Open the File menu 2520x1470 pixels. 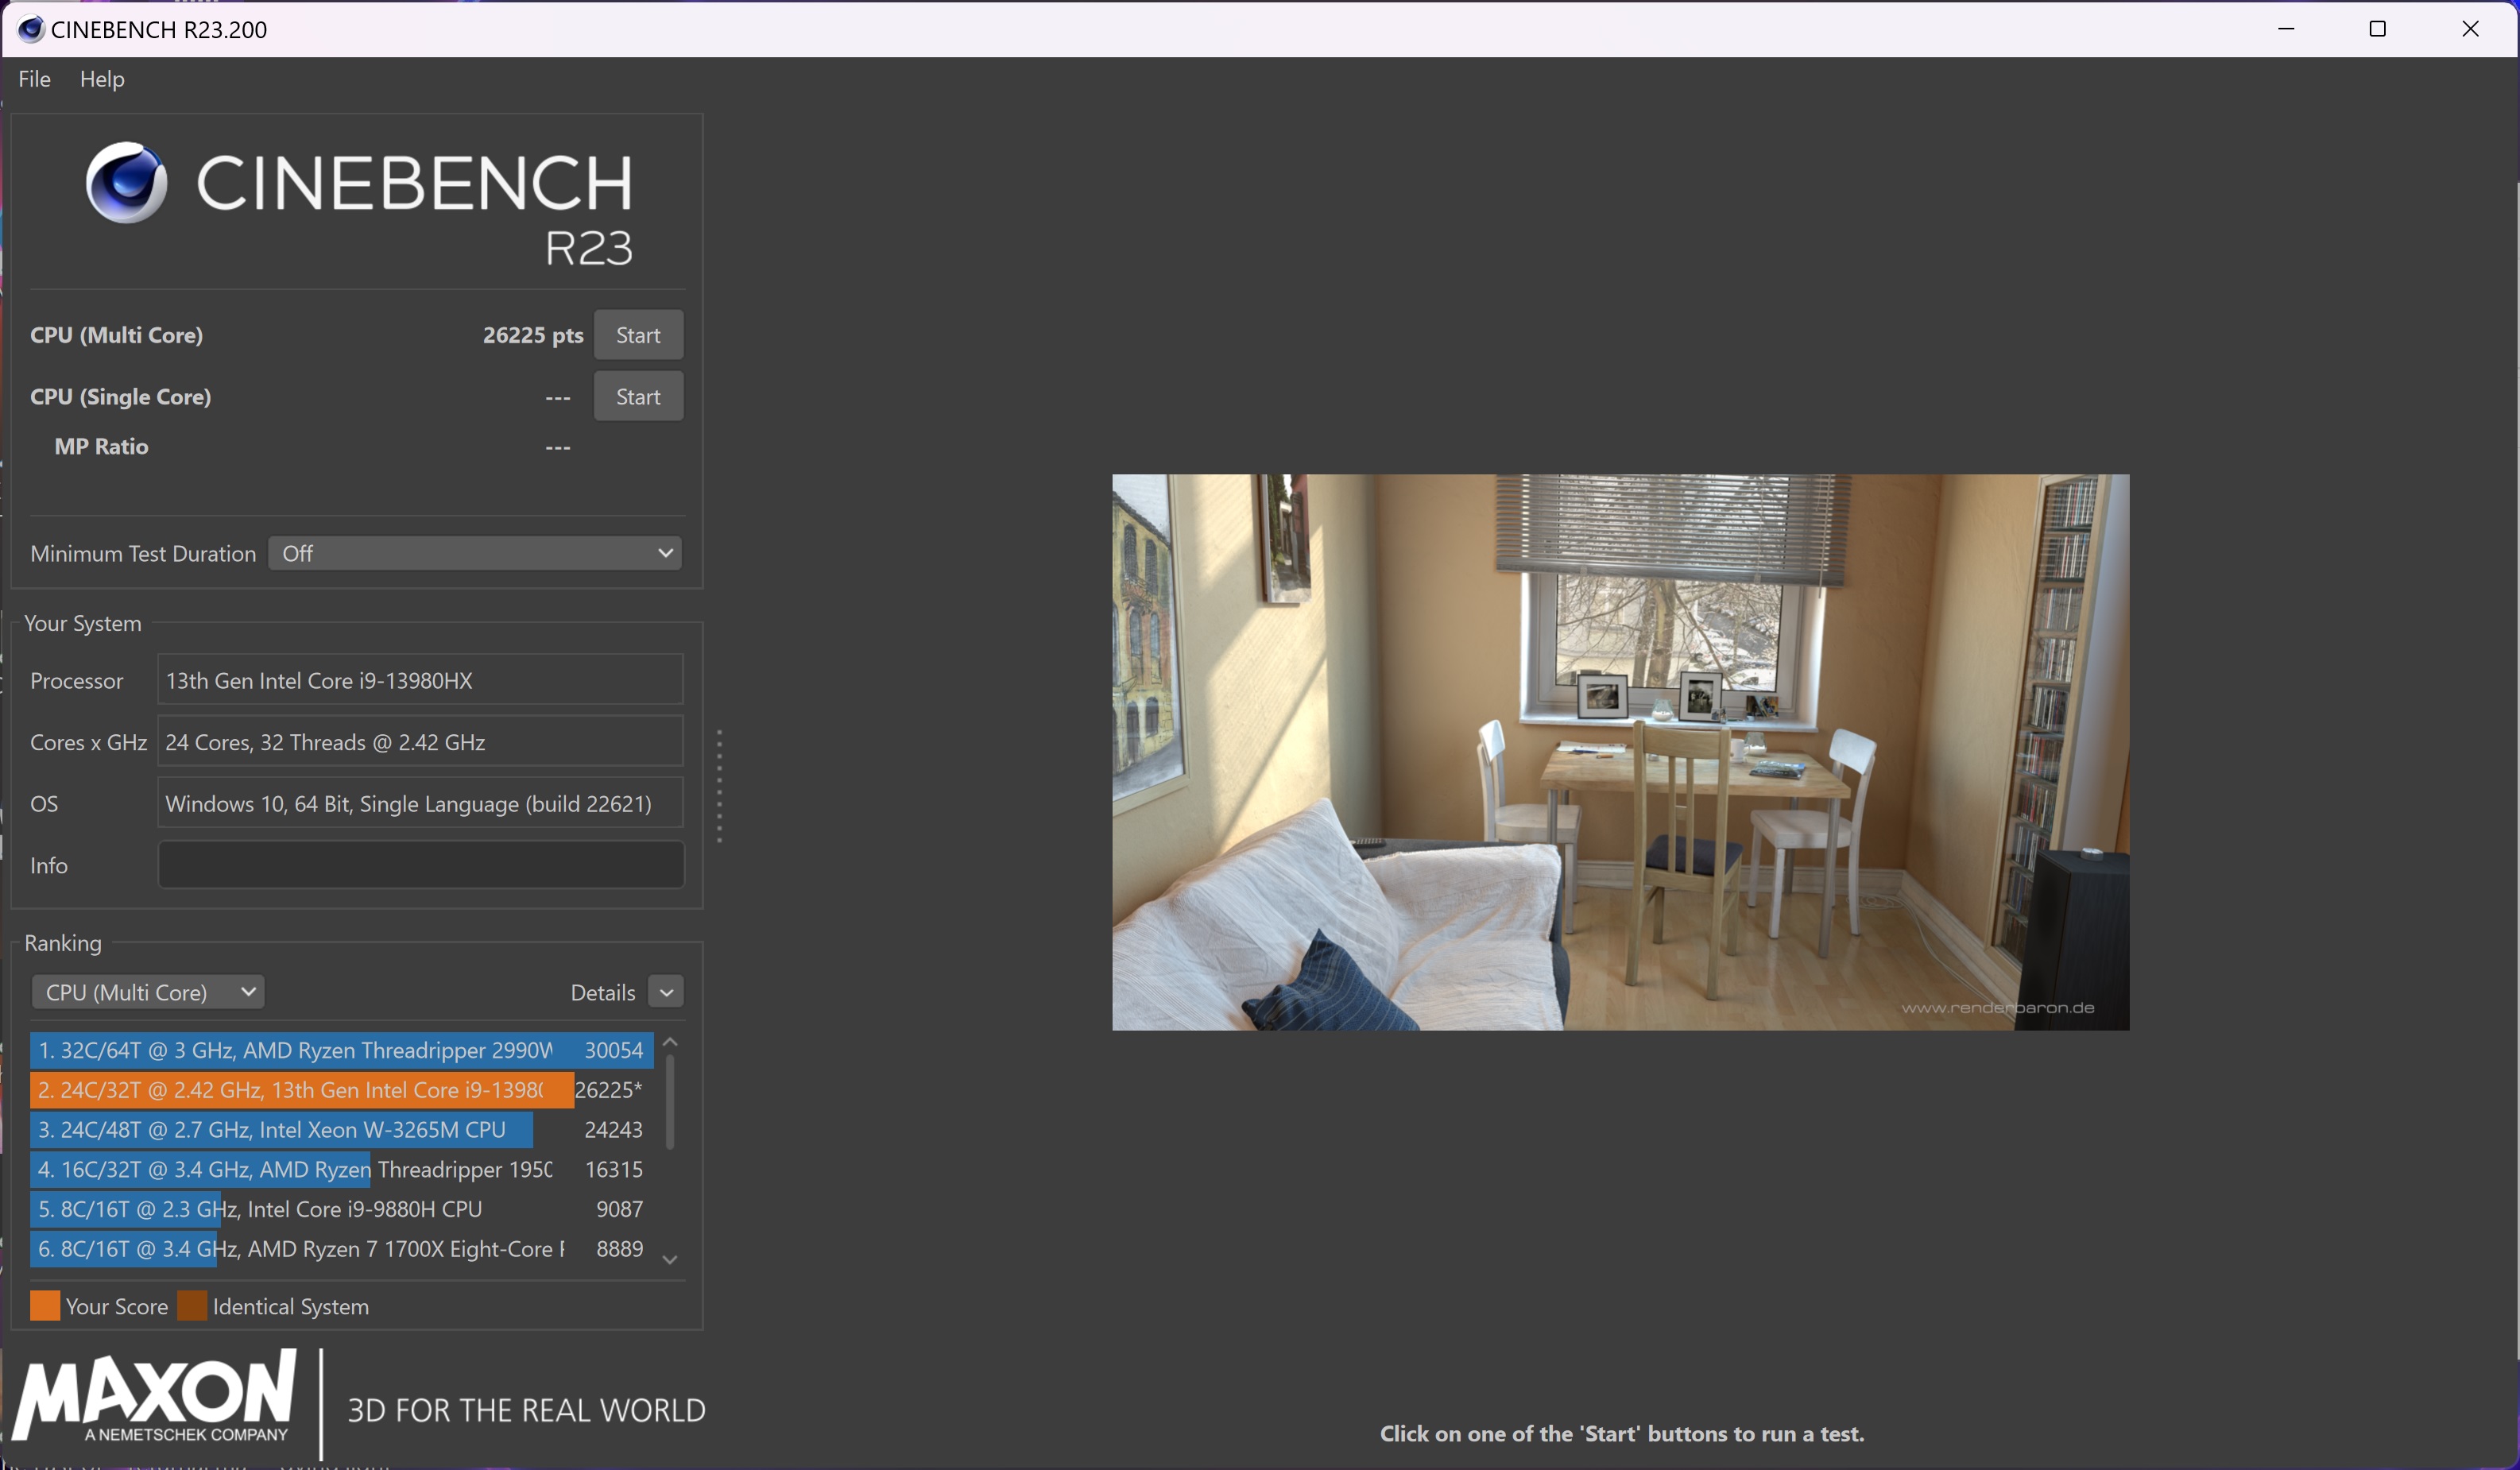pos(35,79)
